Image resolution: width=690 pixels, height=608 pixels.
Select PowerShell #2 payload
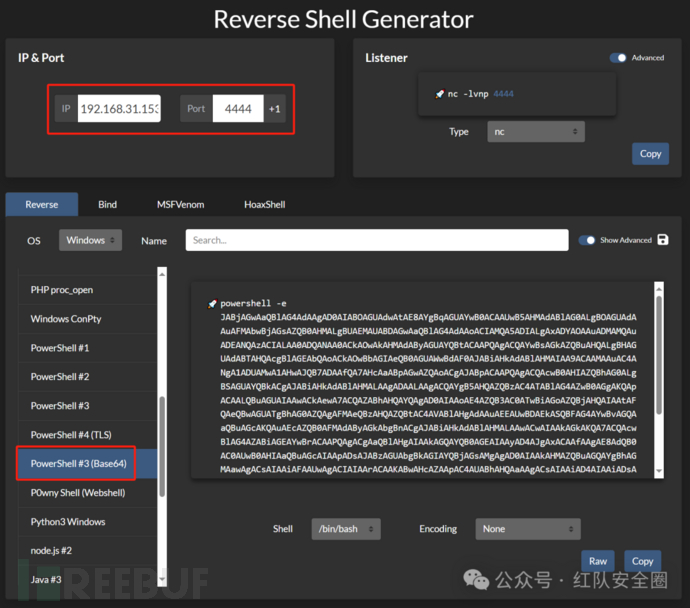point(87,377)
